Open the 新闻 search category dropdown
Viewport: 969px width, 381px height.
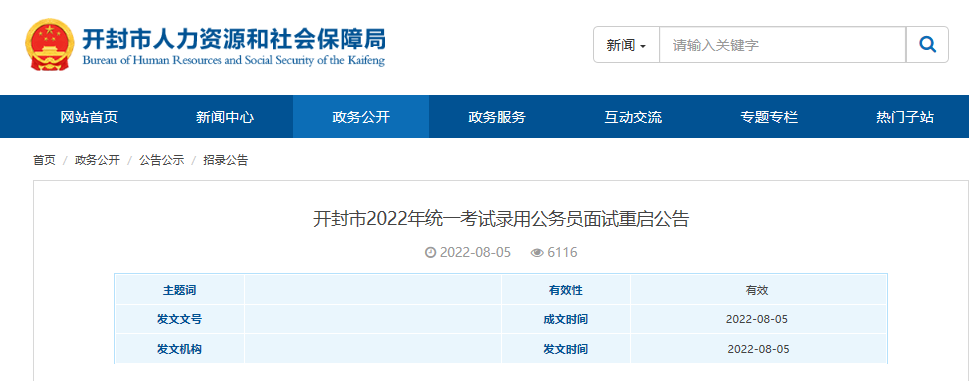pos(626,44)
